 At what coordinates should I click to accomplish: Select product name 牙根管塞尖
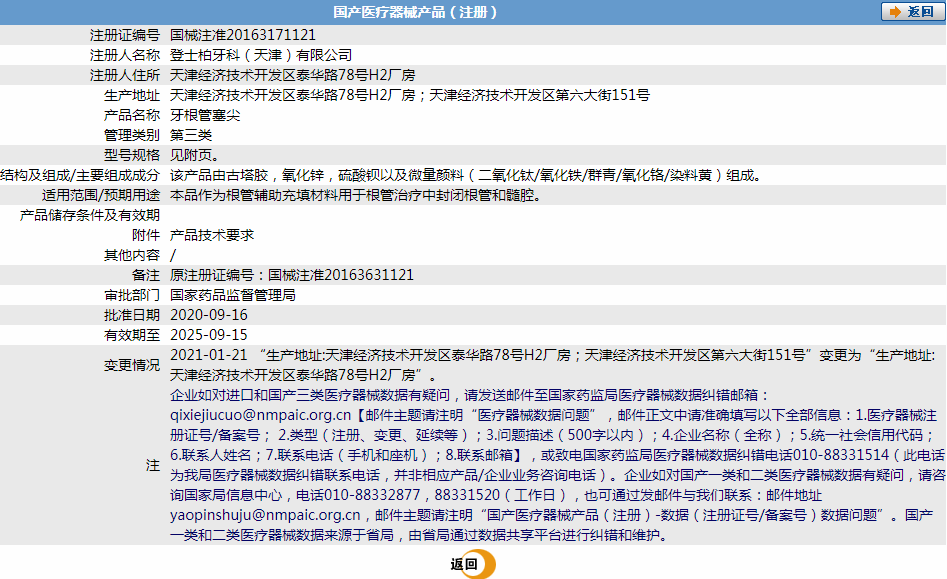(x=205, y=115)
